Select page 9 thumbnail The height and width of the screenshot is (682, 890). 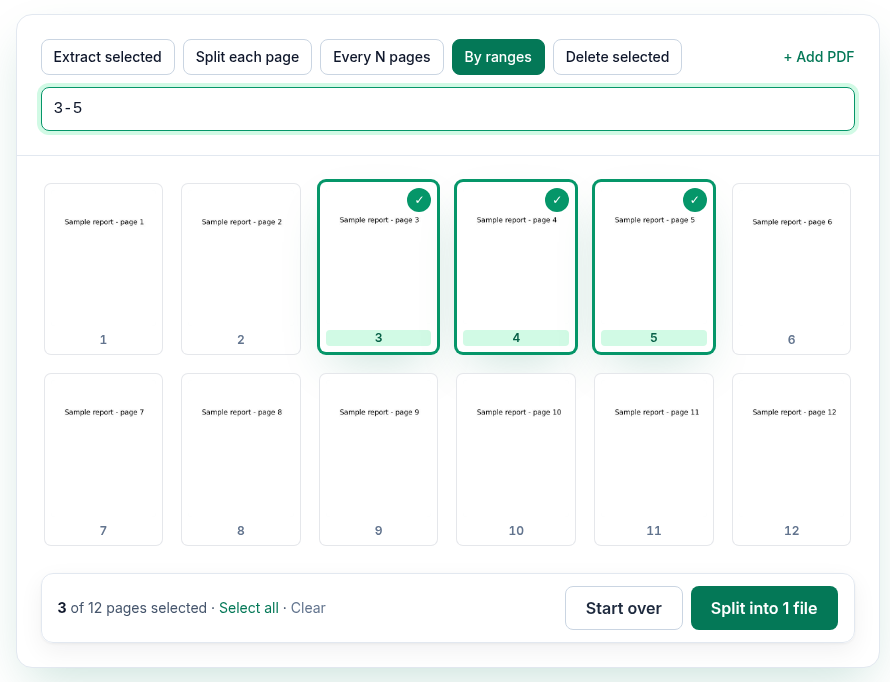379,460
